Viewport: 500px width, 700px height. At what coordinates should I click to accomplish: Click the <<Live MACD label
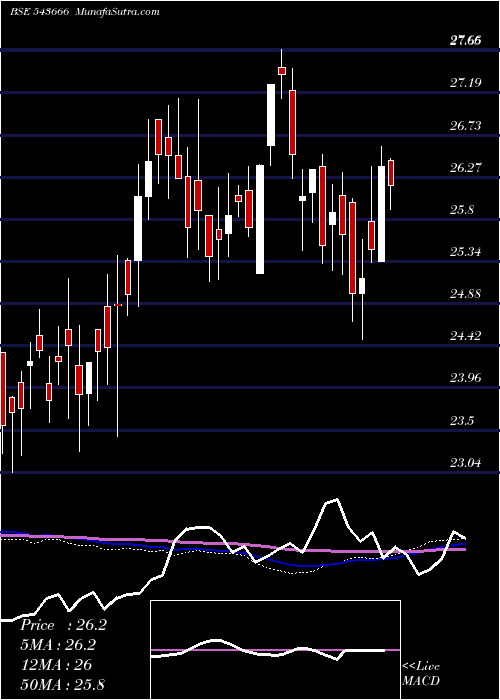tap(421, 673)
